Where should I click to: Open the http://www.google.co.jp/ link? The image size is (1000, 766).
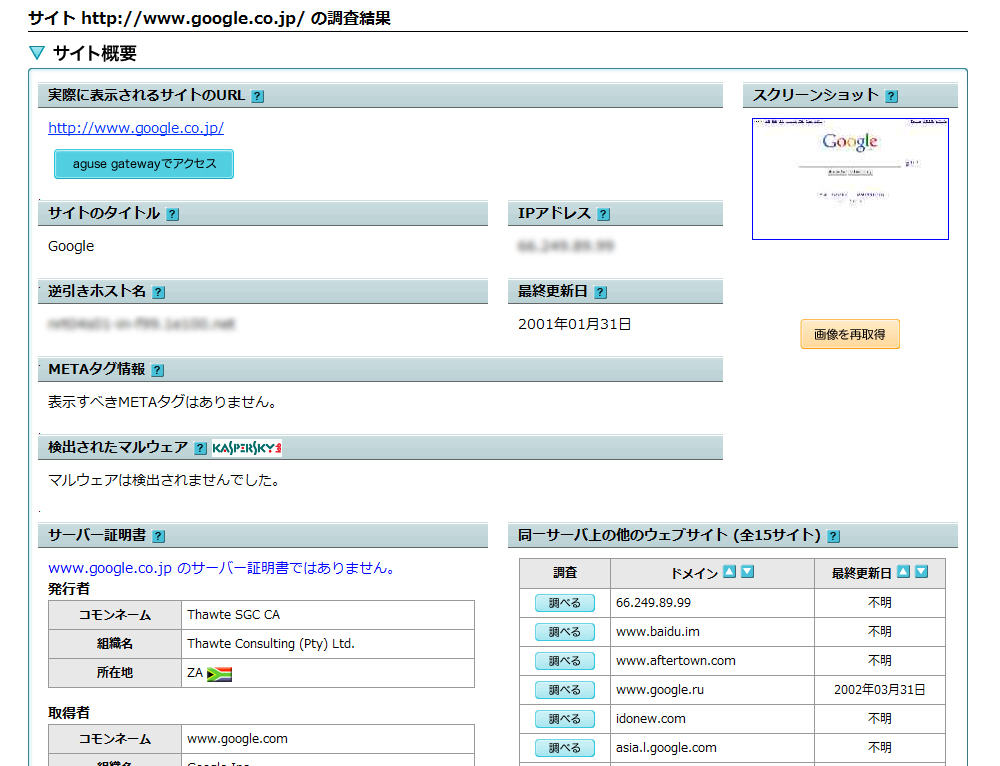pos(135,128)
